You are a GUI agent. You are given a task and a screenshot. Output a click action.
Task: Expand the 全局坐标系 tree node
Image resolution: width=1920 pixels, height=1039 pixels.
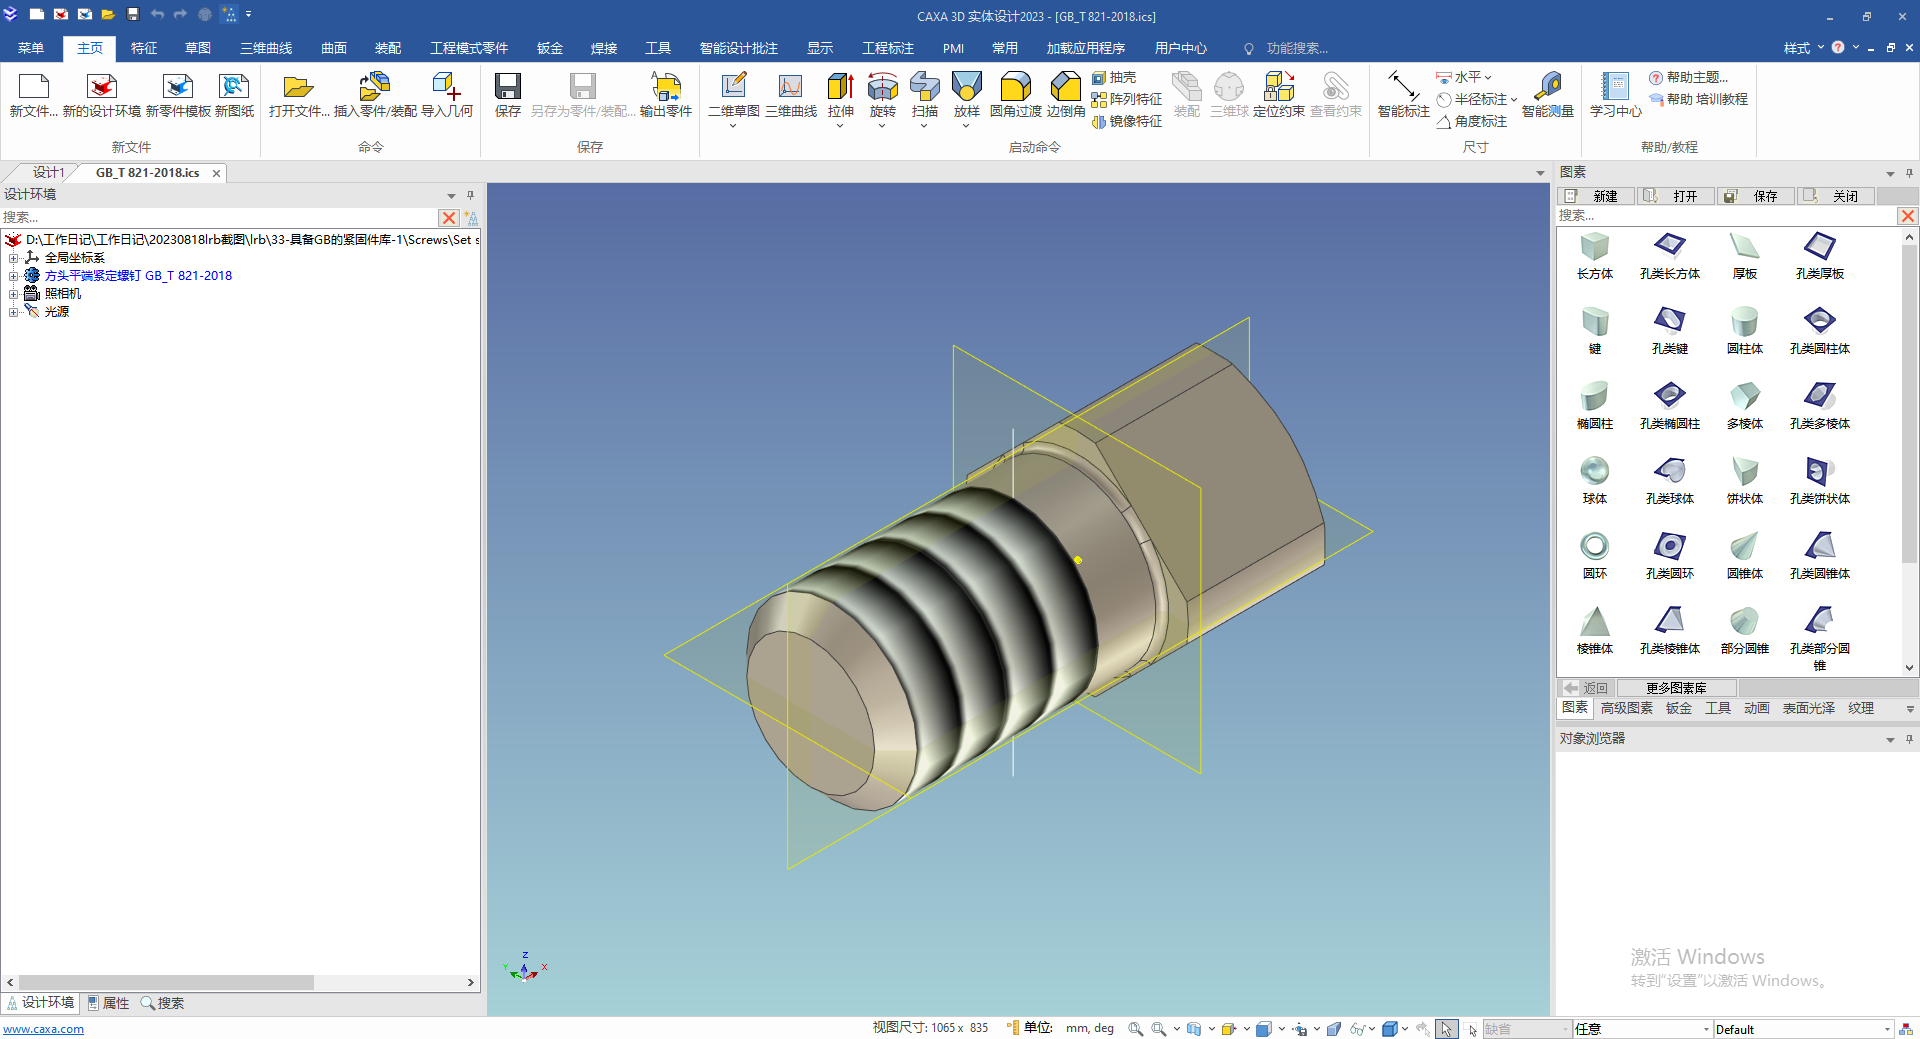14,258
